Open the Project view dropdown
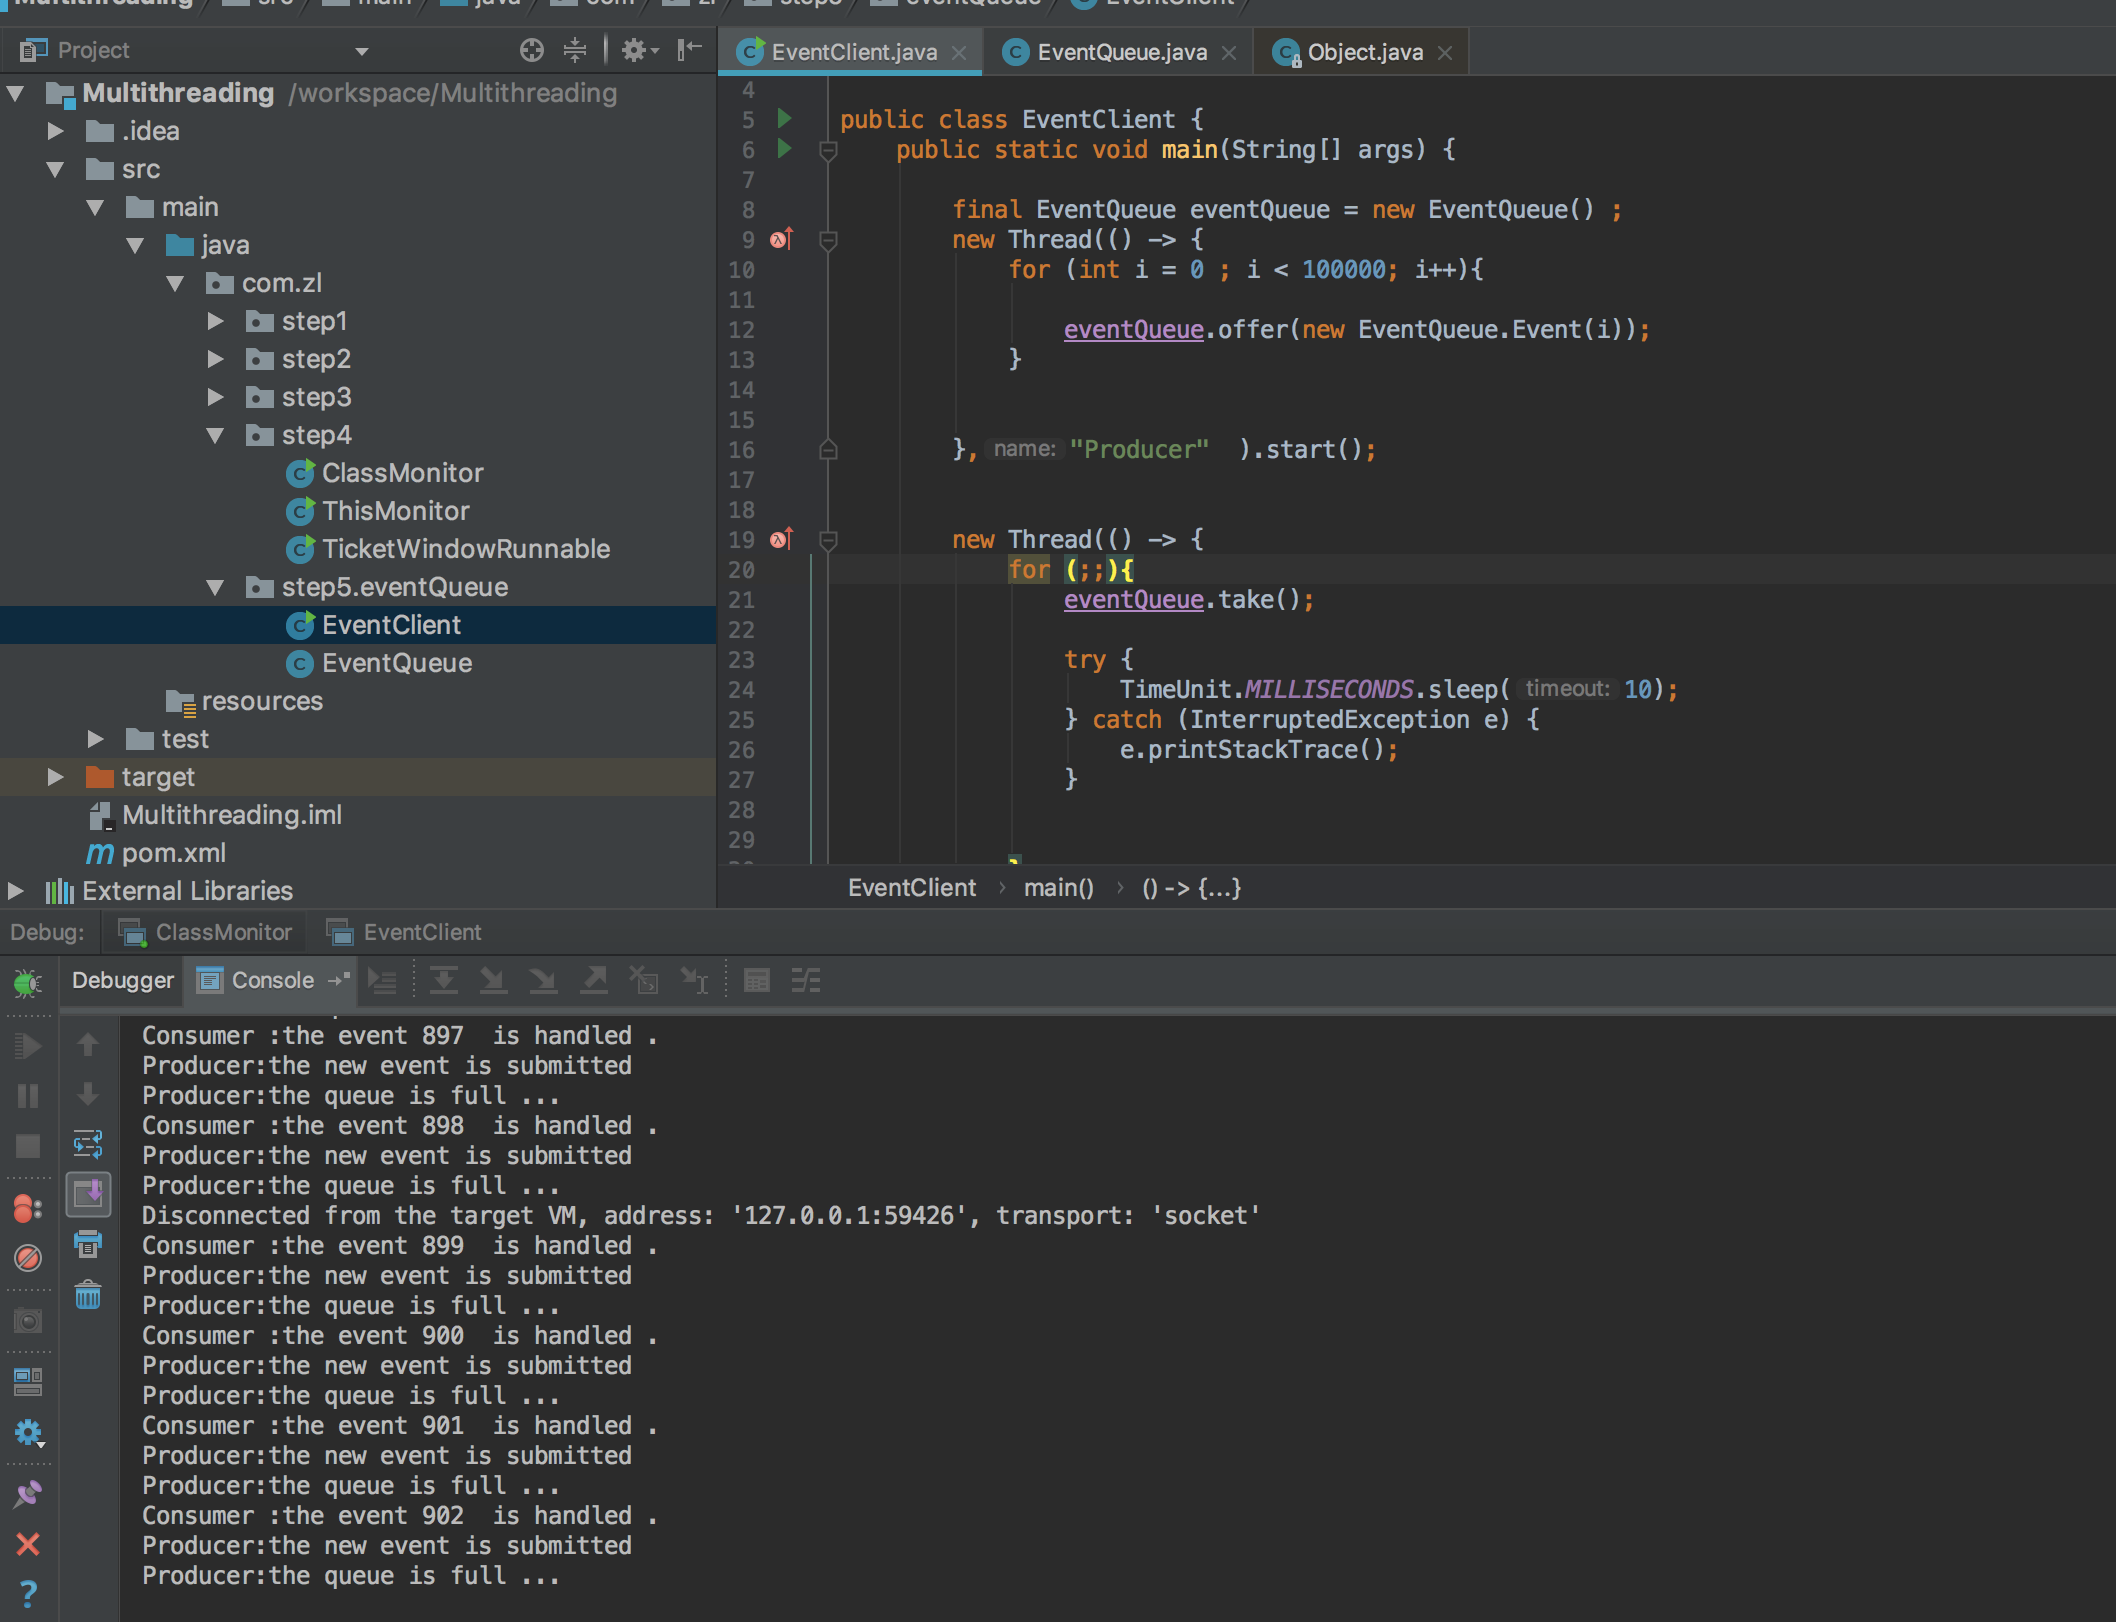 click(362, 51)
